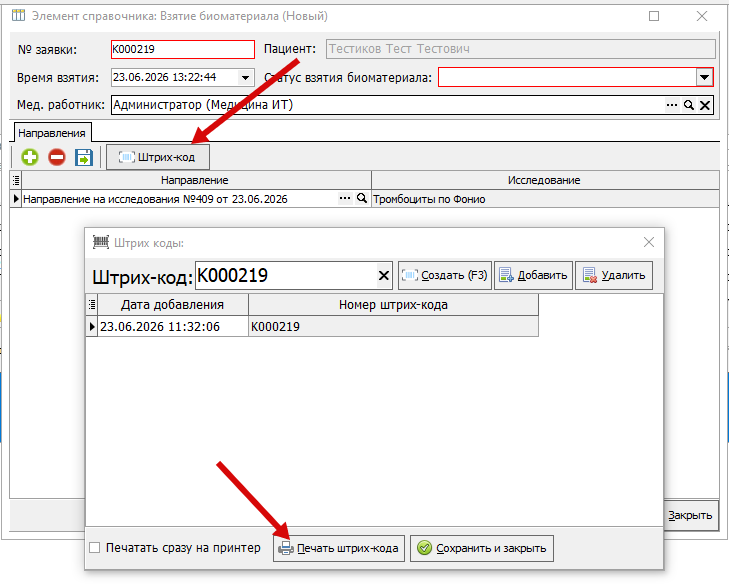Clear barcode field K000219 with X icon

(x=384, y=276)
